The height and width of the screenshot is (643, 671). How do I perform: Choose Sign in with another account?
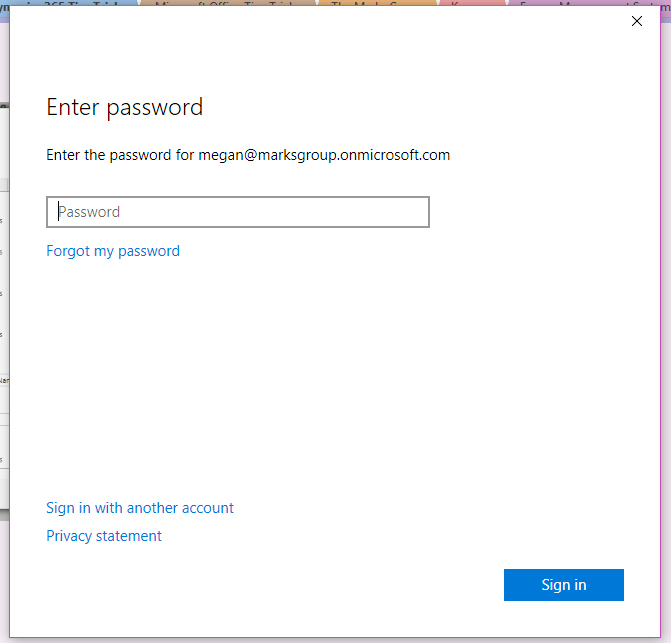point(140,508)
